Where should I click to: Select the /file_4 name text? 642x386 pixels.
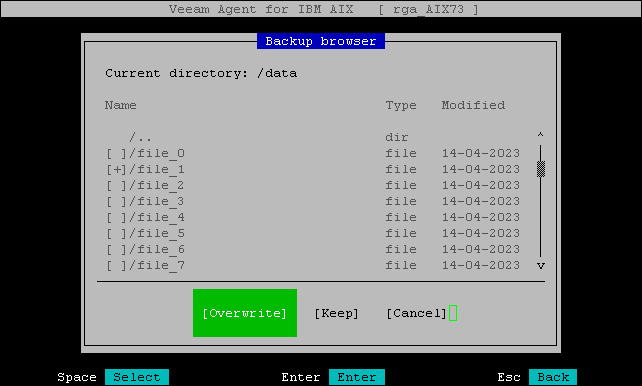(x=157, y=217)
